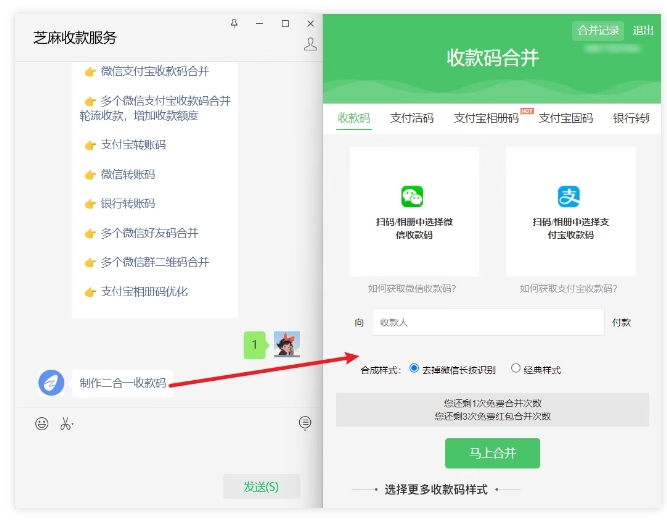
Task: Select 经典样式 radio option
Action: coord(516,368)
